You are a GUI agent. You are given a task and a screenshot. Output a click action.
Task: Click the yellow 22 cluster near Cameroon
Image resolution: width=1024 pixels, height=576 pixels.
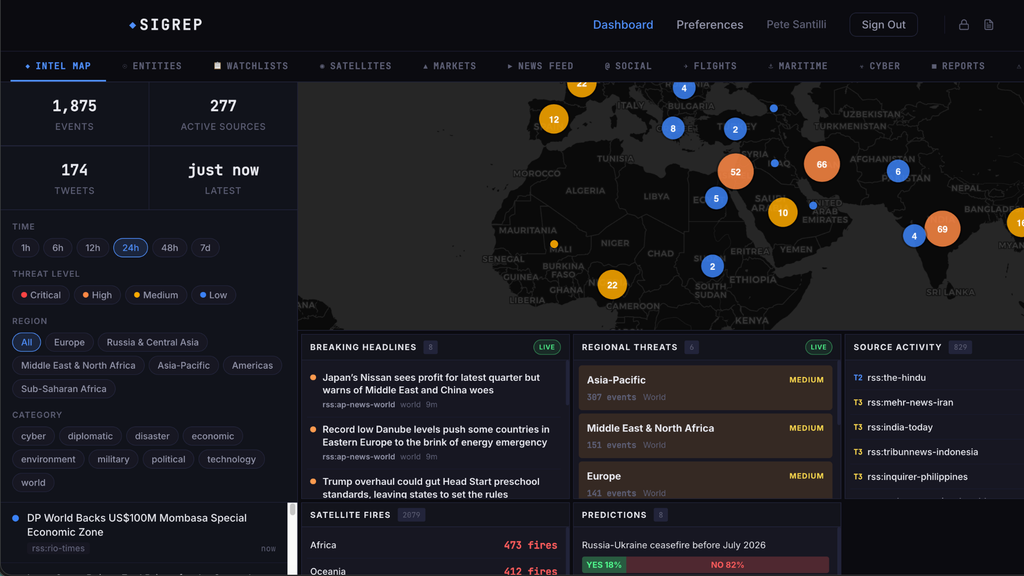coord(612,285)
